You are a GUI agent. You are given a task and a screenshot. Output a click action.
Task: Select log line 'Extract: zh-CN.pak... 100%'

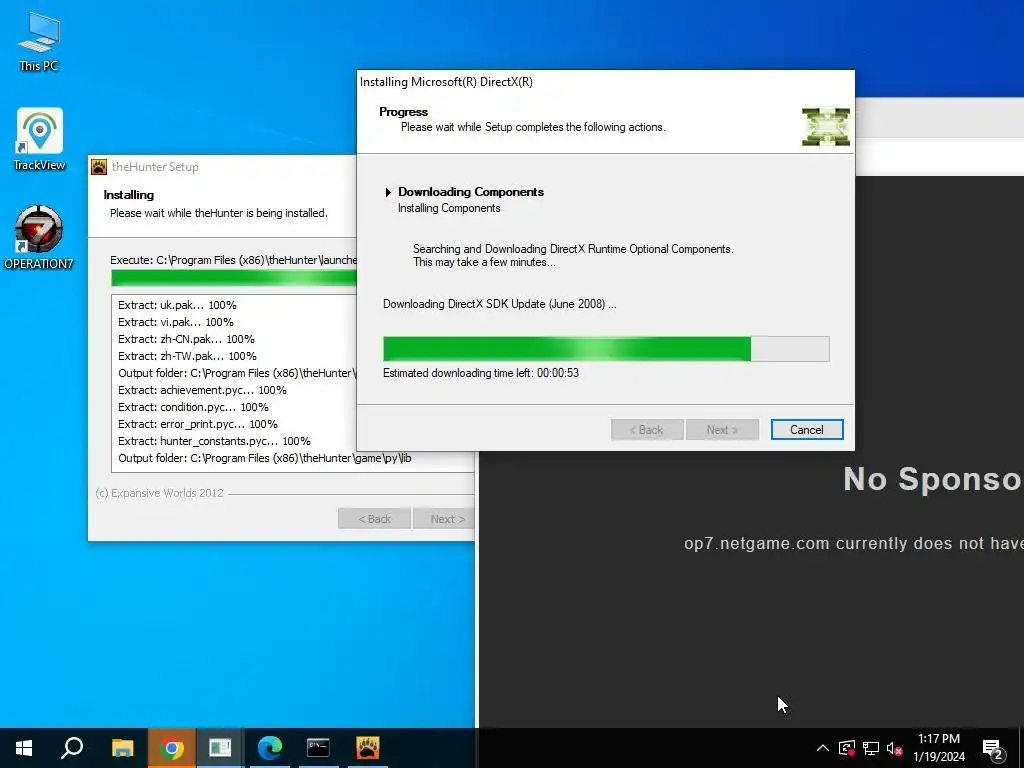click(x=187, y=339)
